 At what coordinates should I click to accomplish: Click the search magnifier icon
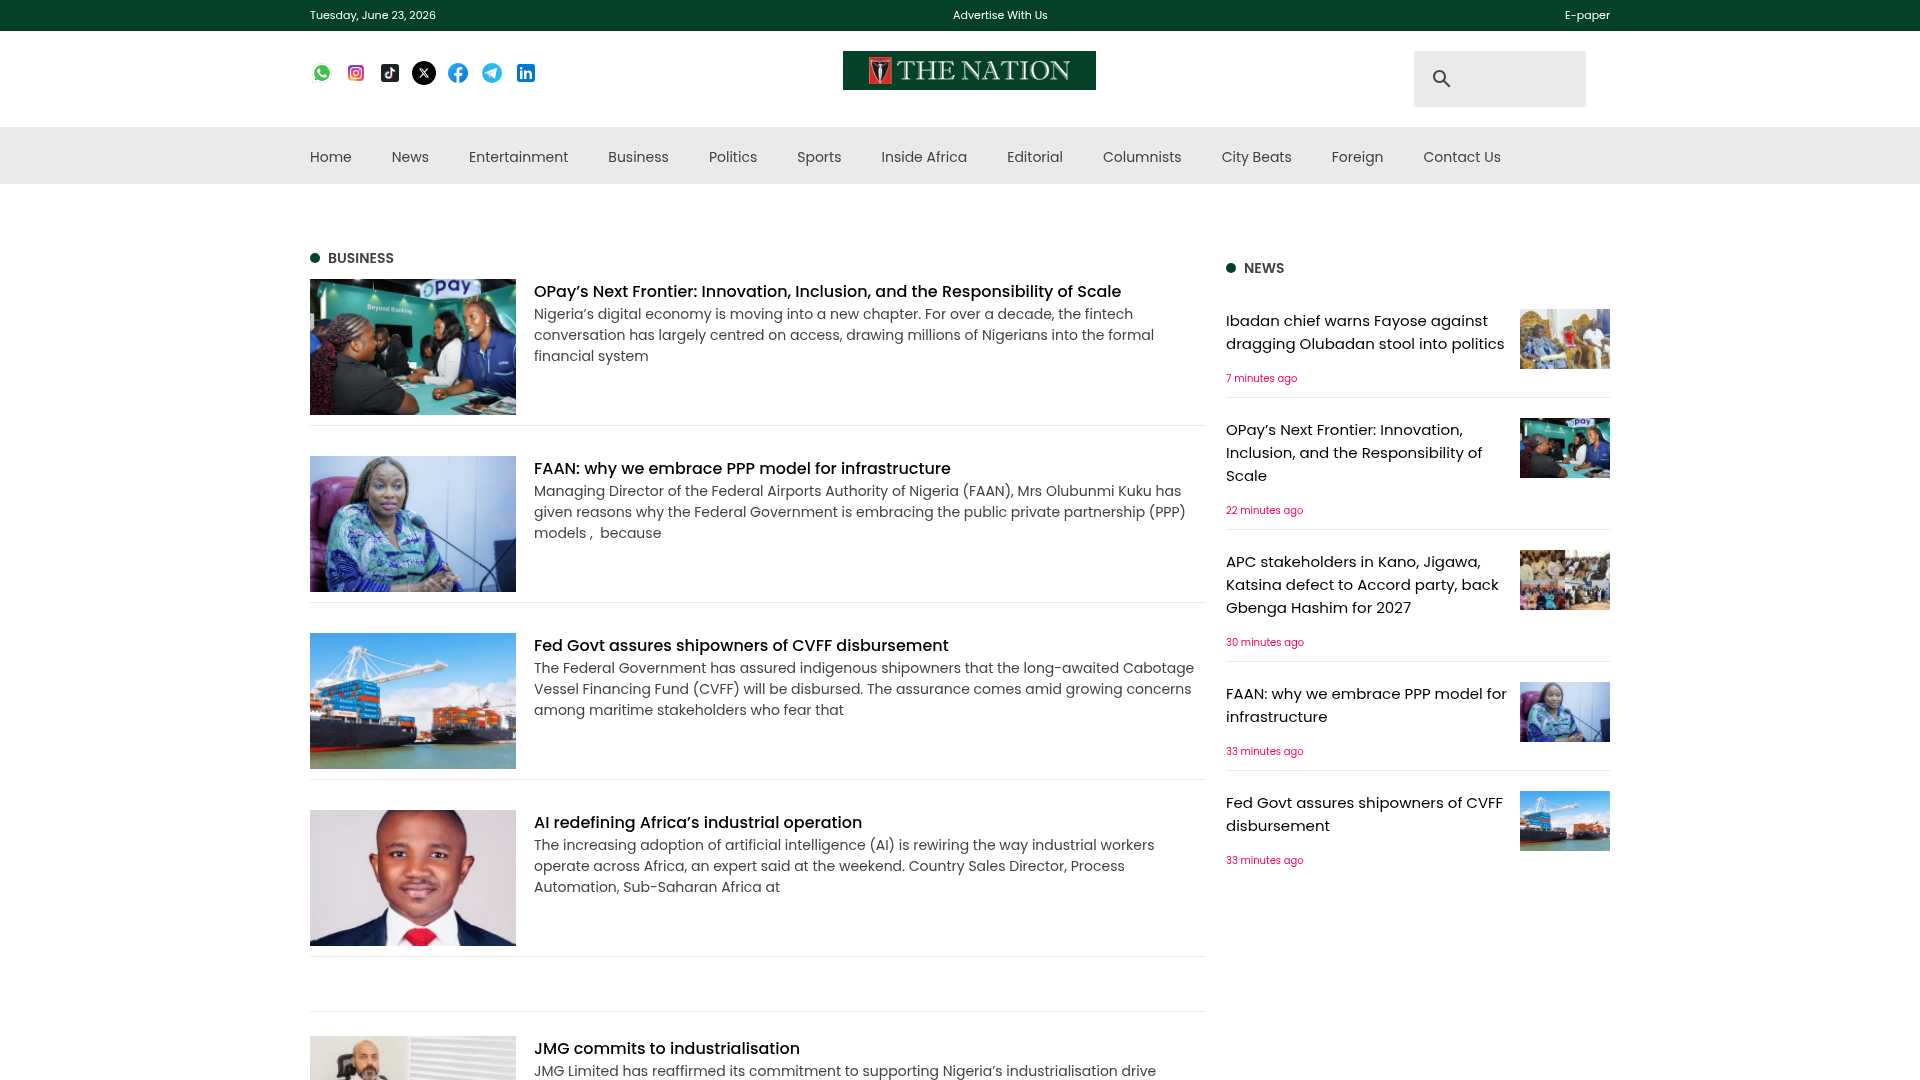point(1441,79)
